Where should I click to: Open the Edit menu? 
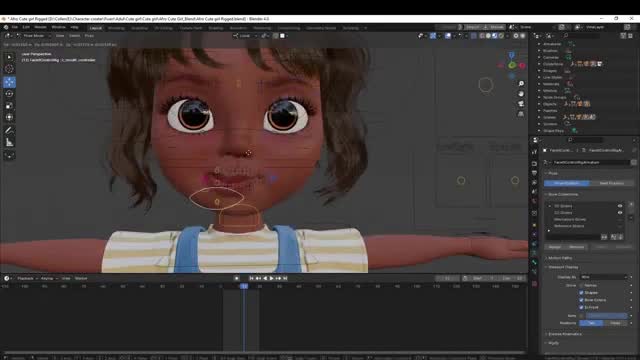[26, 27]
